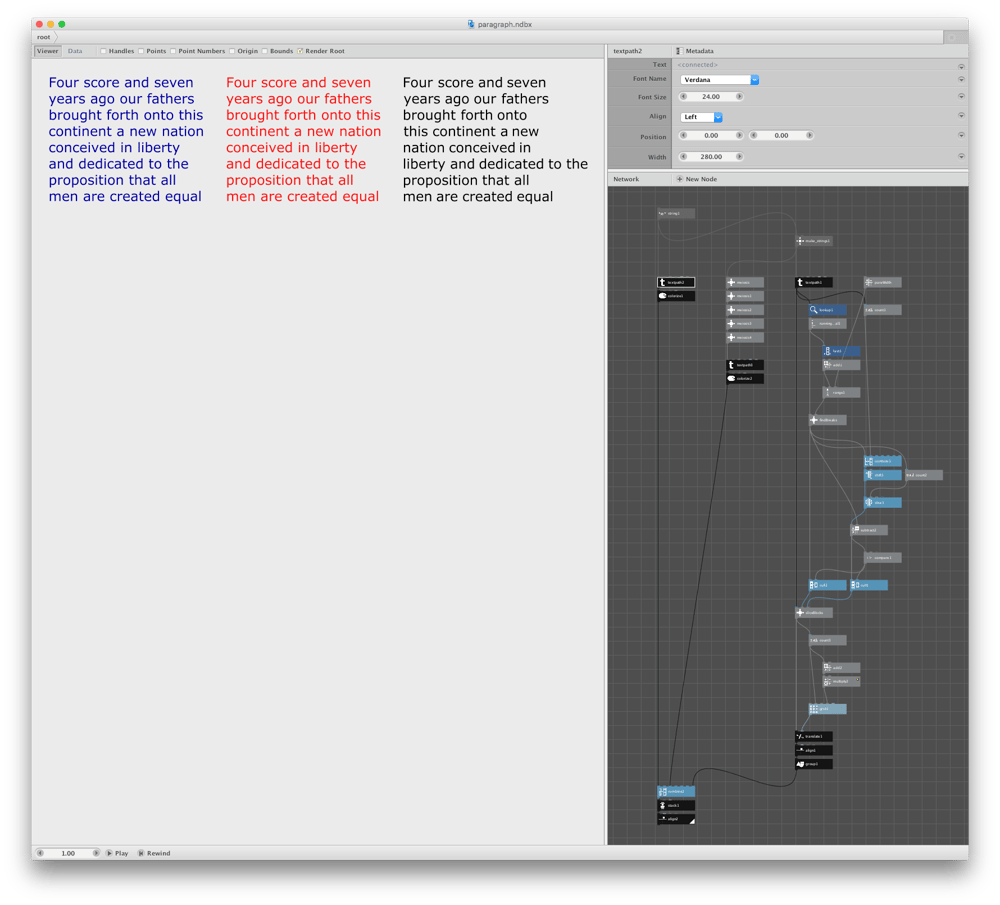
Task: Select the make_strings1 node
Action: pyautogui.click(x=814, y=241)
